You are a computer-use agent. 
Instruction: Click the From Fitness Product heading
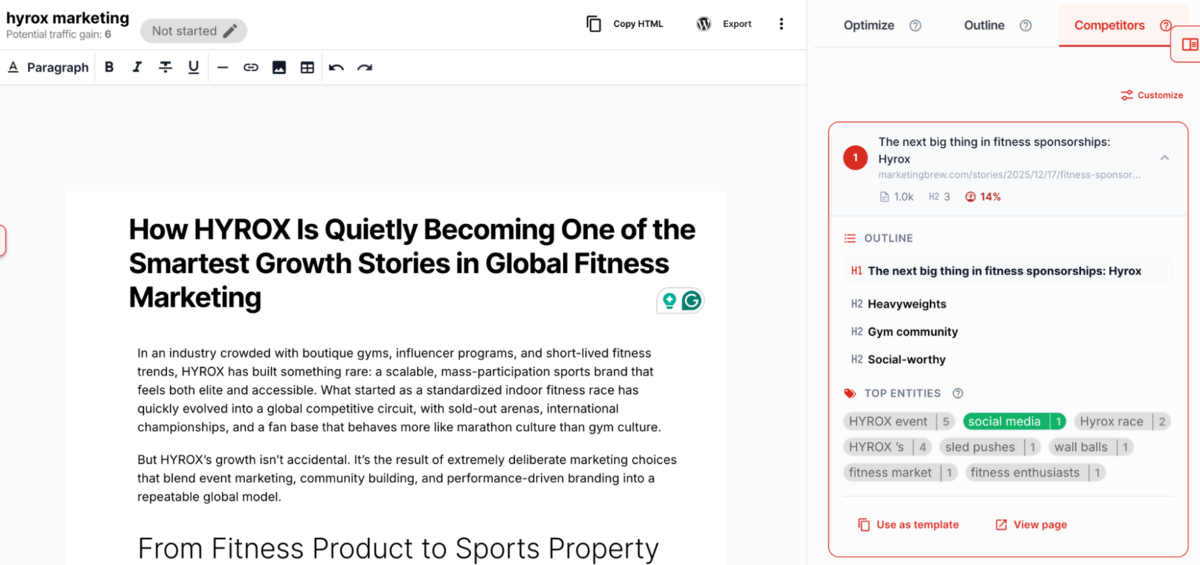click(398, 548)
